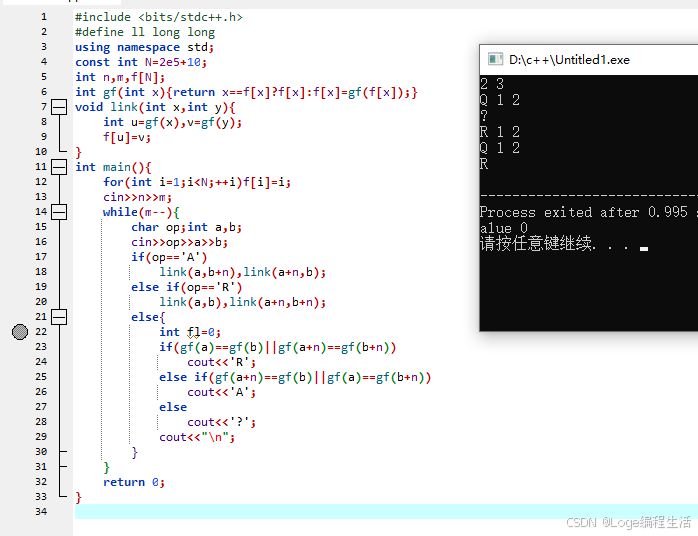Click line number 1 in the gutter

point(44,17)
